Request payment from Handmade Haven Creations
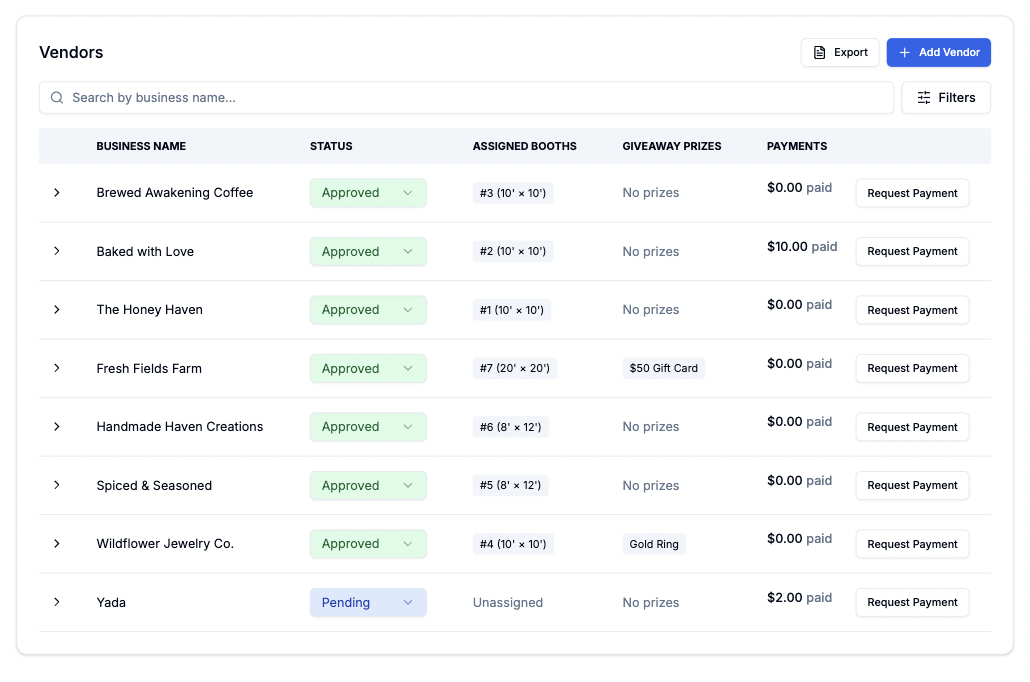This screenshot has width=1030, height=682. (x=912, y=427)
